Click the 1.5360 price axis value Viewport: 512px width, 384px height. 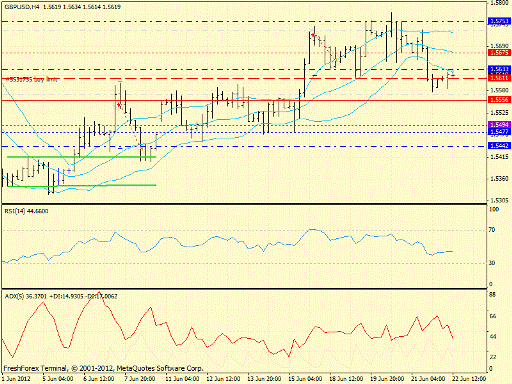(x=499, y=179)
